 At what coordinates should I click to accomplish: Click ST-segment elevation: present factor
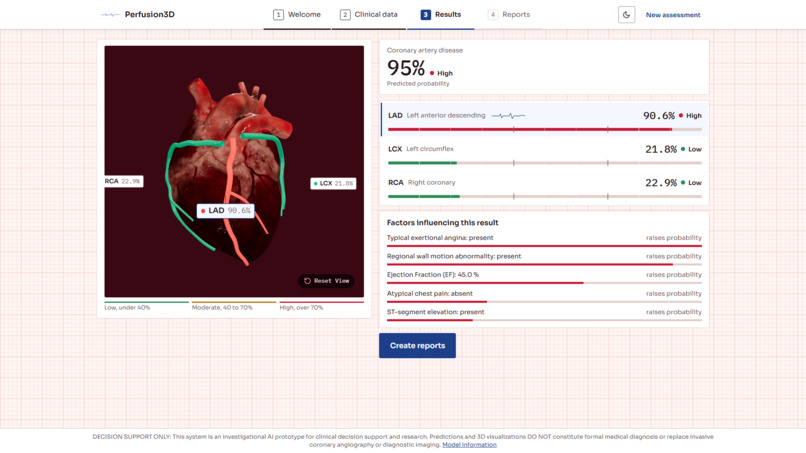tap(544, 315)
